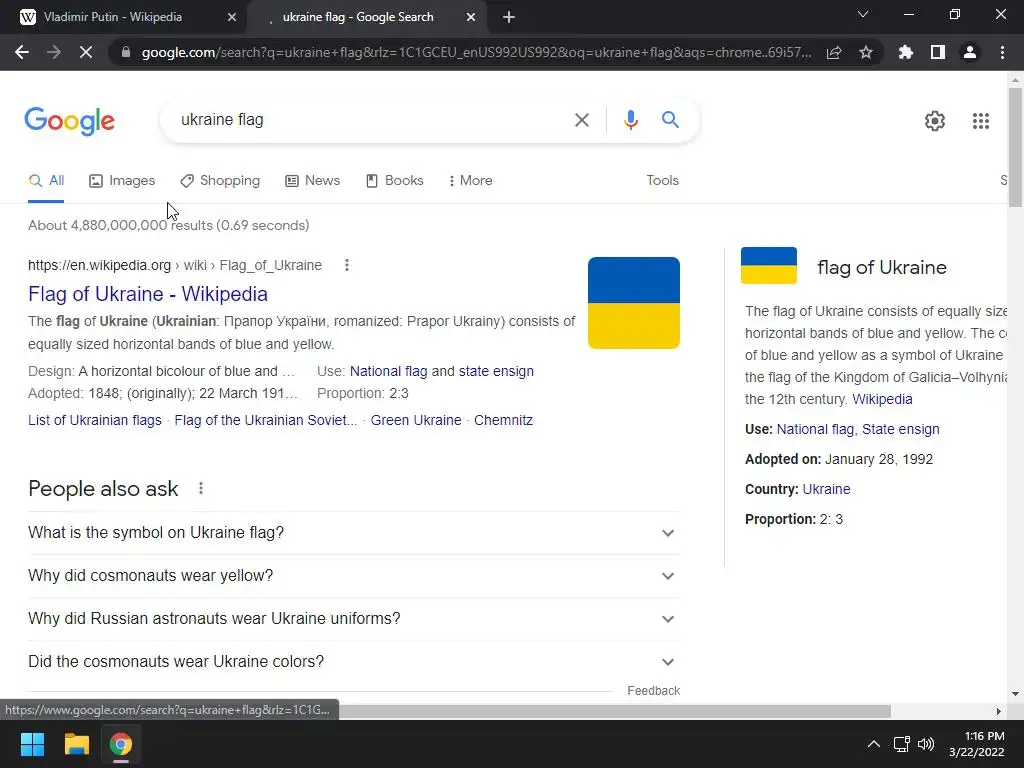Open options dots beside People also ask
The width and height of the screenshot is (1024, 768).
(x=200, y=488)
